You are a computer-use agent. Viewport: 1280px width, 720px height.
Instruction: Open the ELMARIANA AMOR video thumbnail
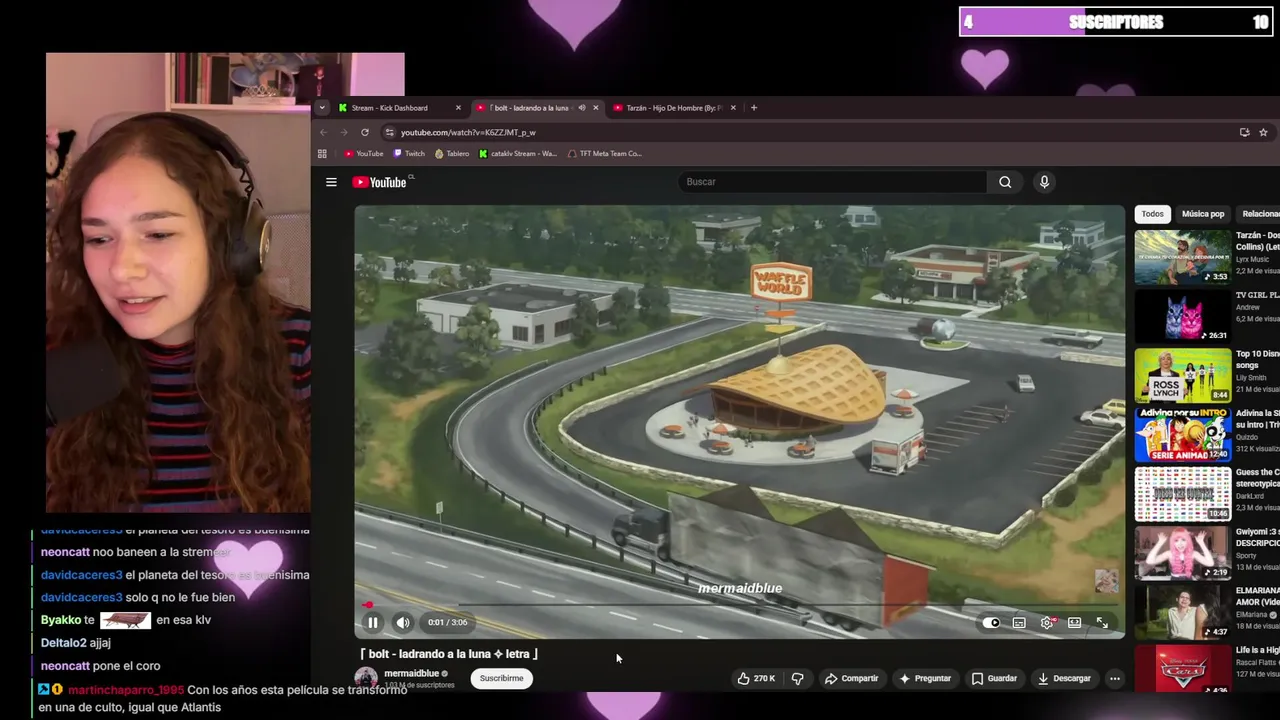[x=1183, y=611]
